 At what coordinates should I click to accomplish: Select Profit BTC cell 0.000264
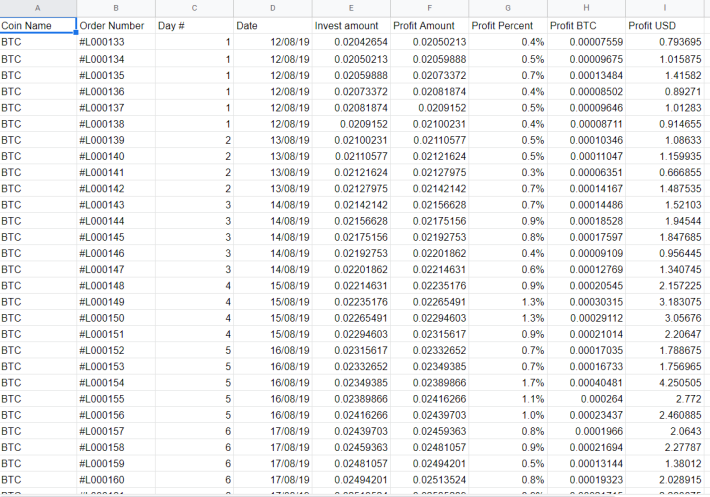586,399
